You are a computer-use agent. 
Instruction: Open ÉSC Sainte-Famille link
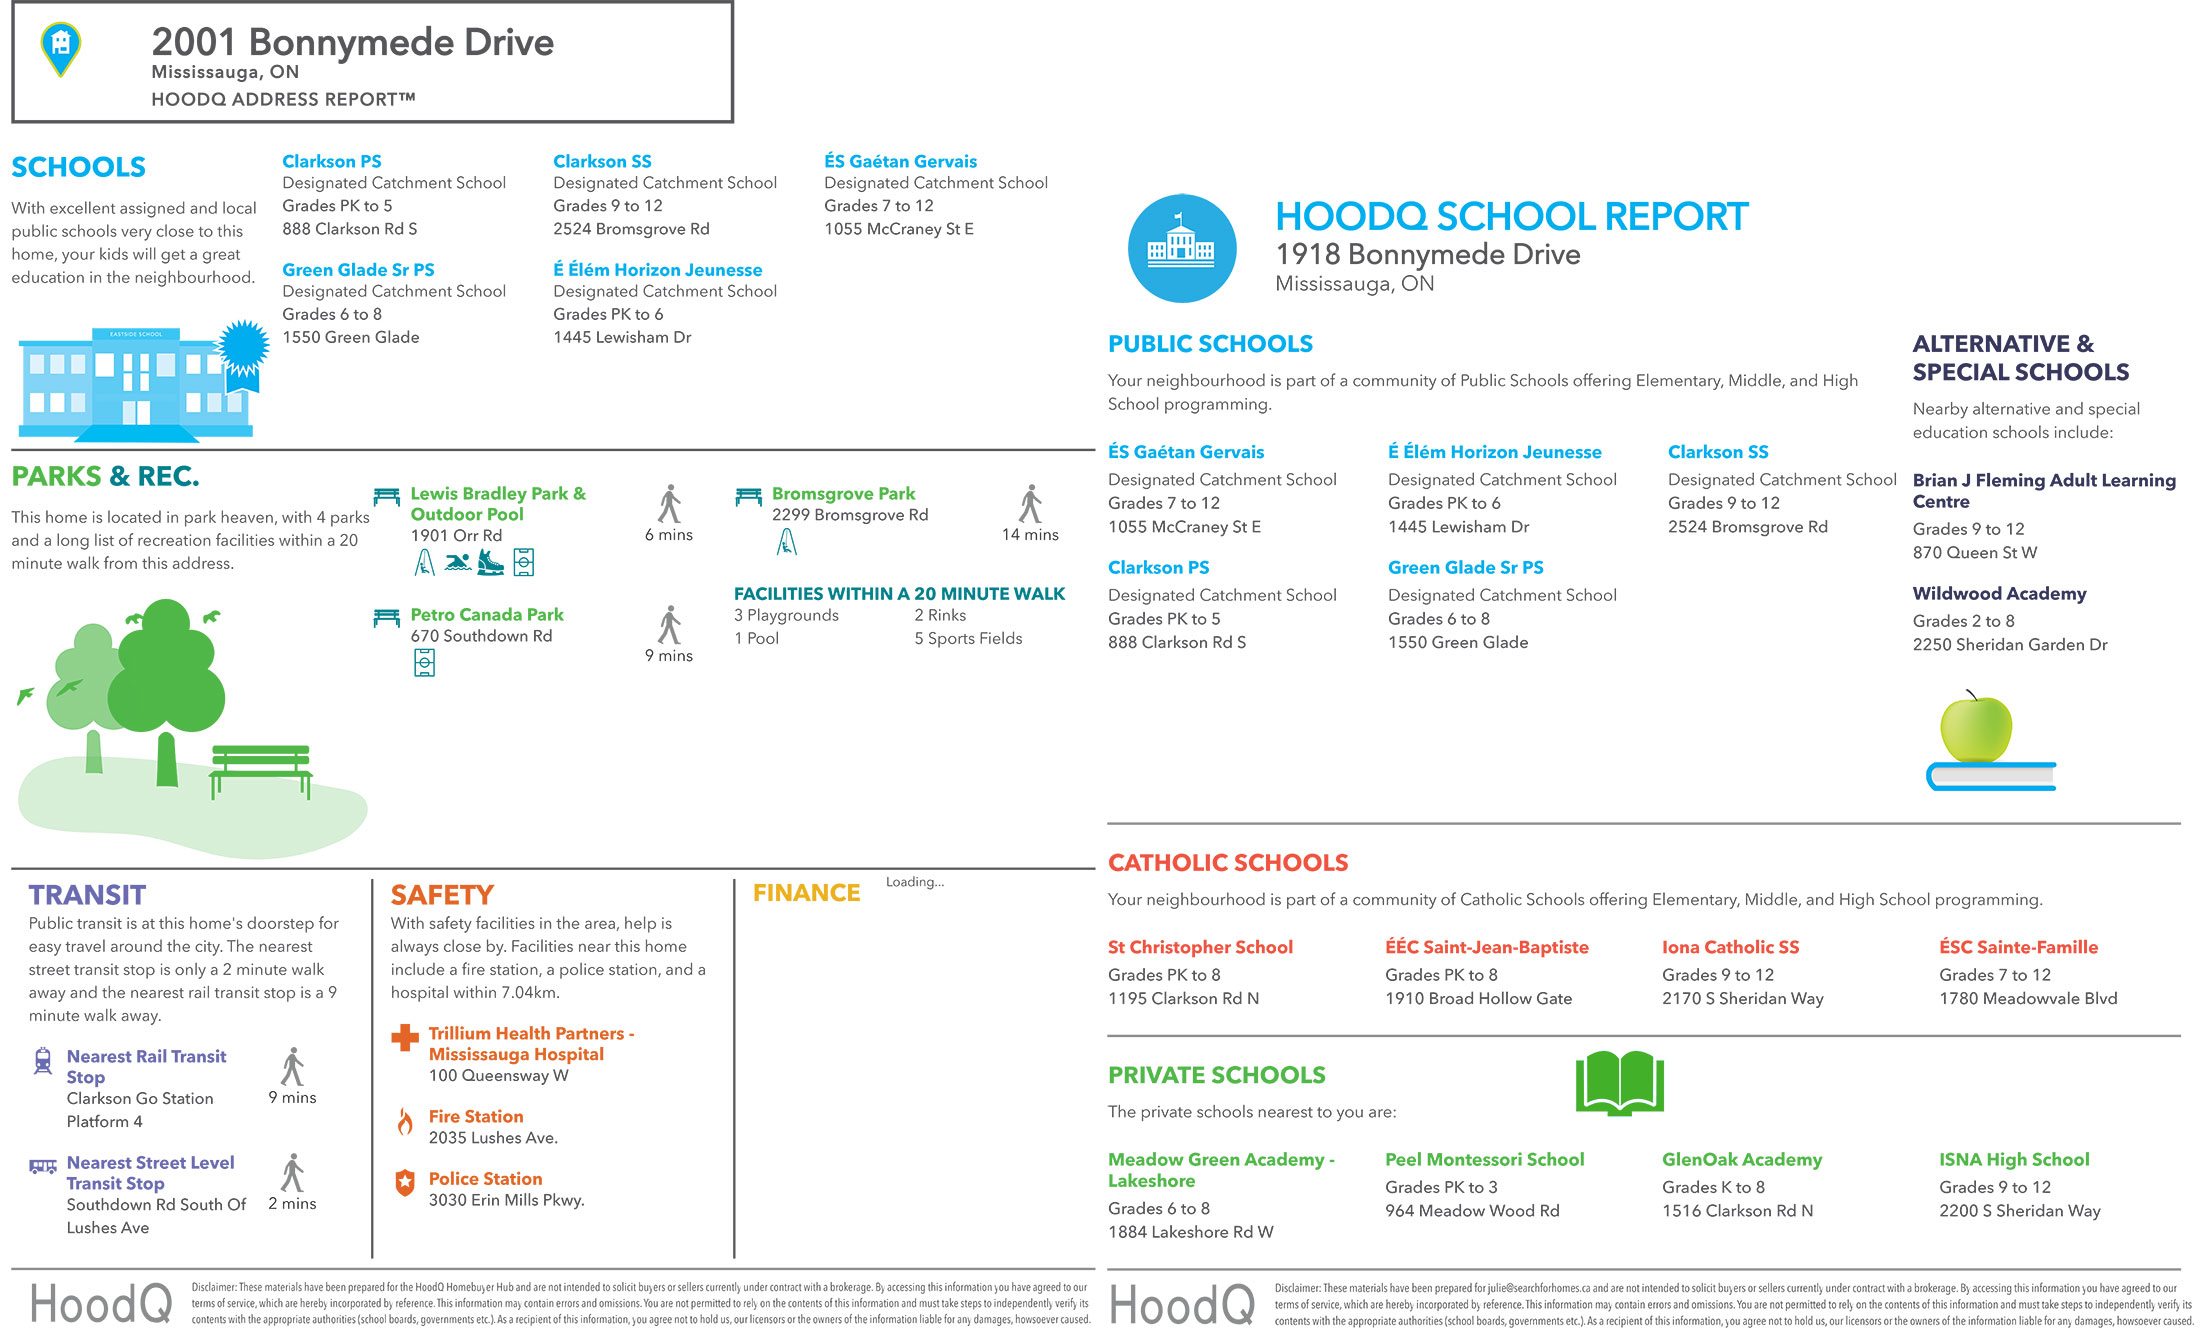coord(2019,947)
